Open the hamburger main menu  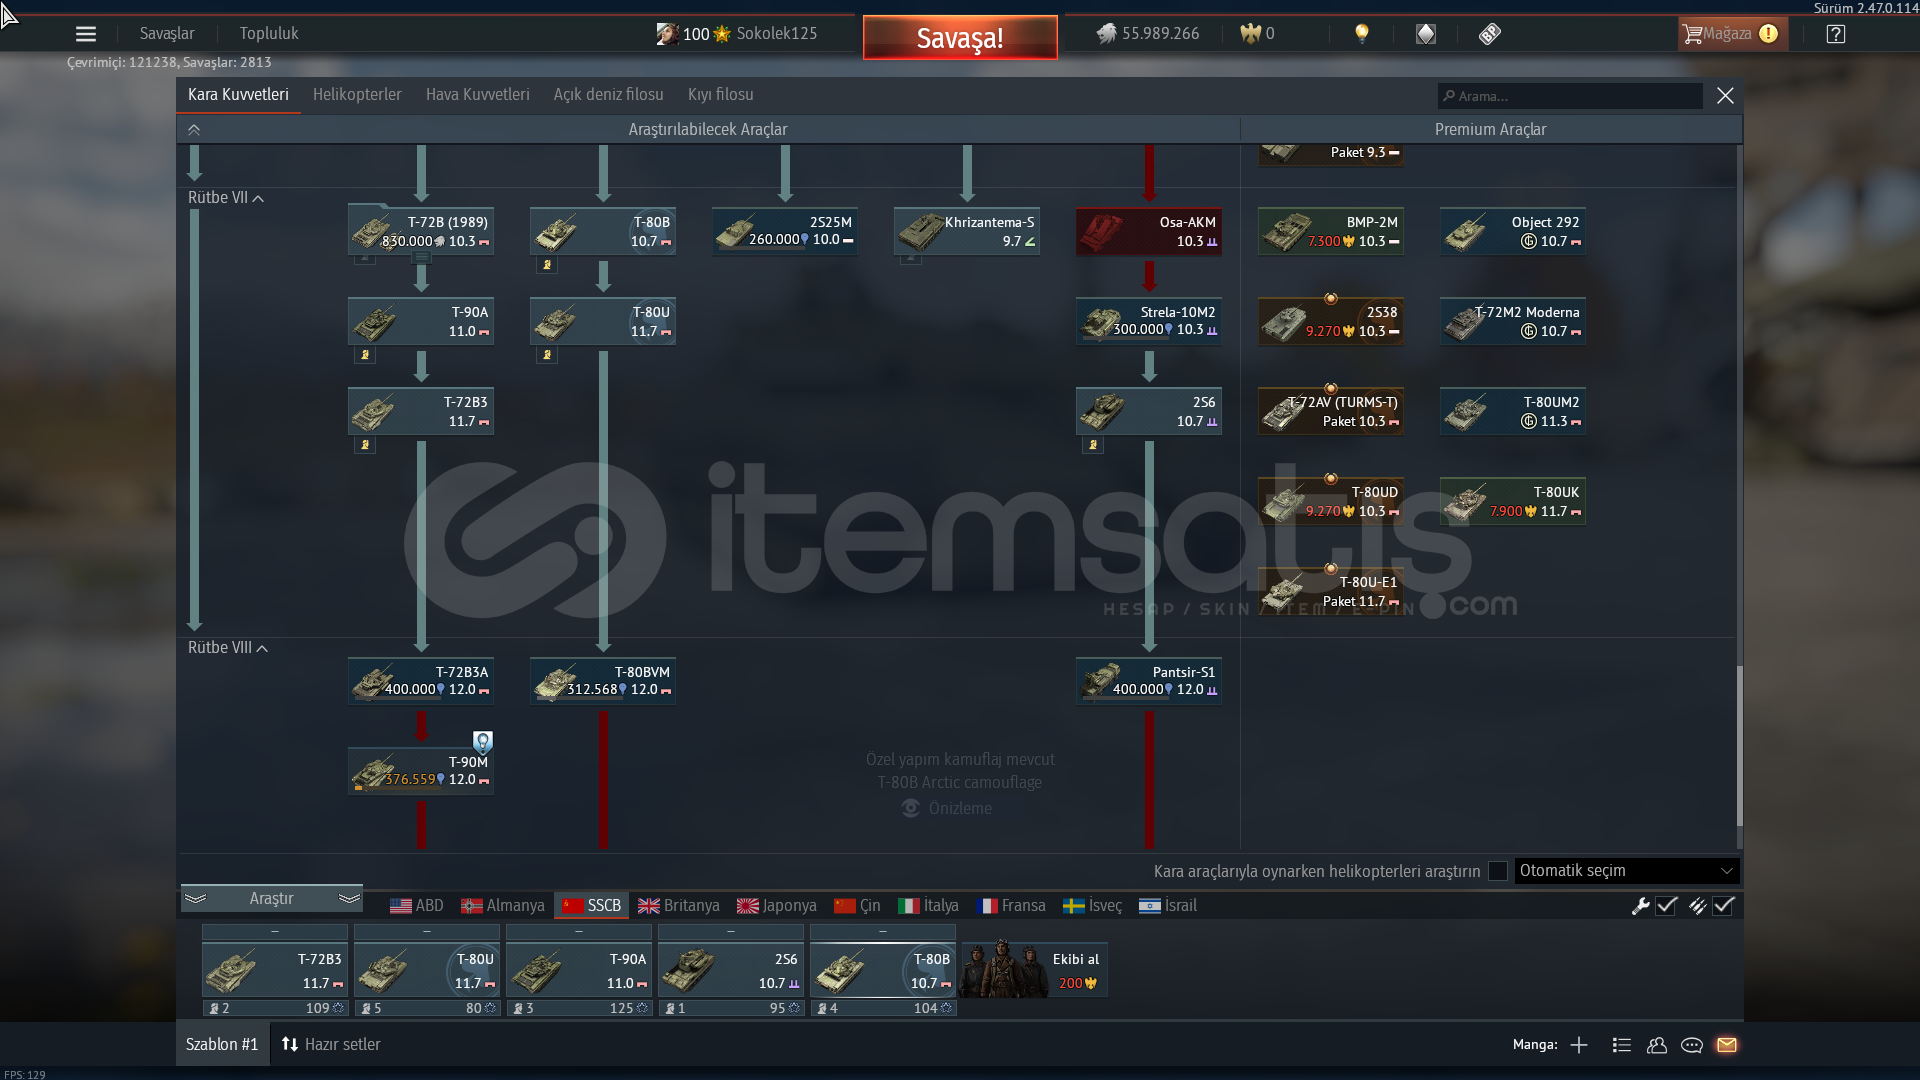pyautogui.click(x=86, y=34)
